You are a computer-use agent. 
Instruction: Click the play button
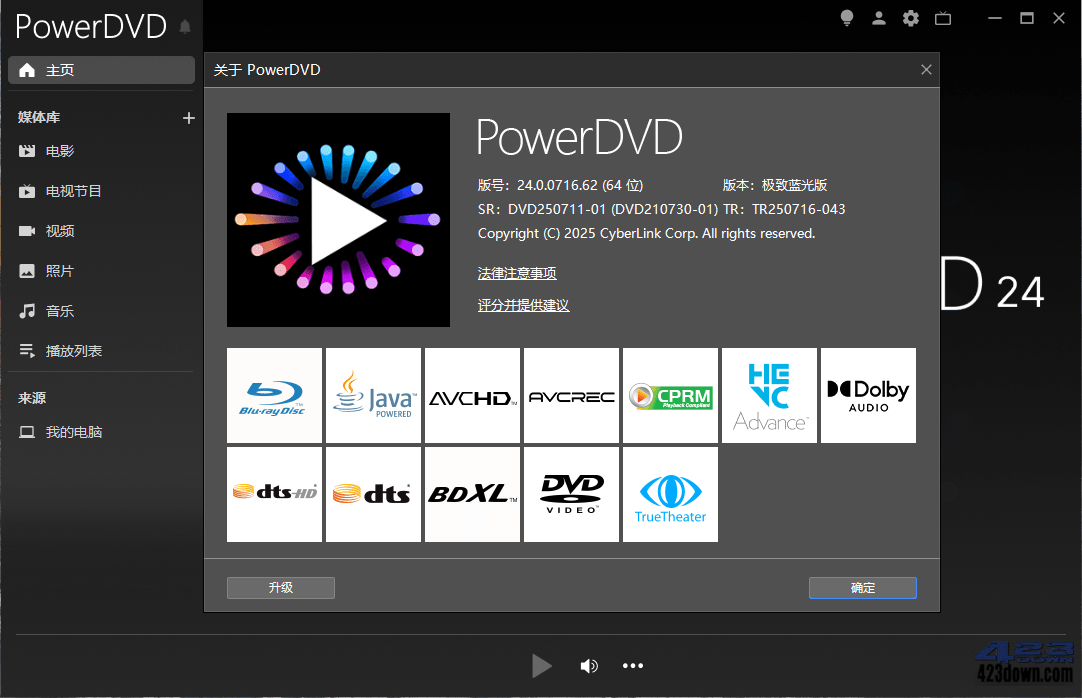tap(541, 665)
